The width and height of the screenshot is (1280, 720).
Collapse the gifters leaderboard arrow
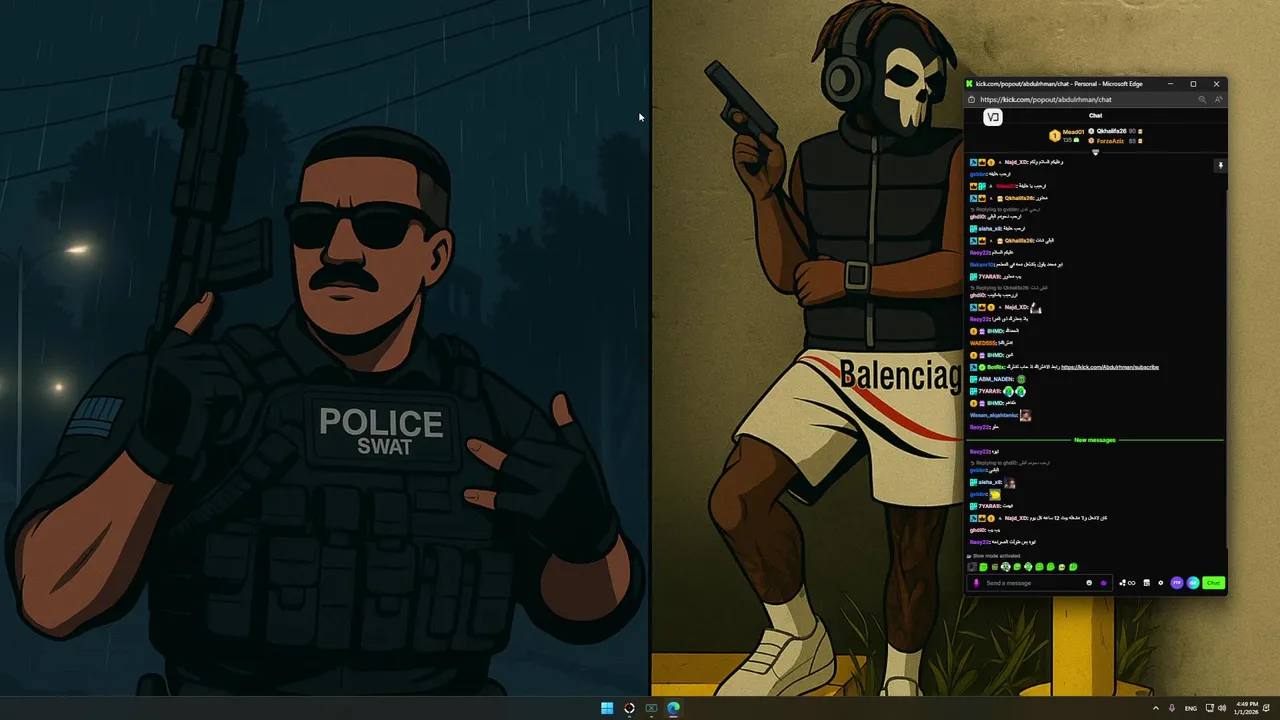pos(1095,152)
